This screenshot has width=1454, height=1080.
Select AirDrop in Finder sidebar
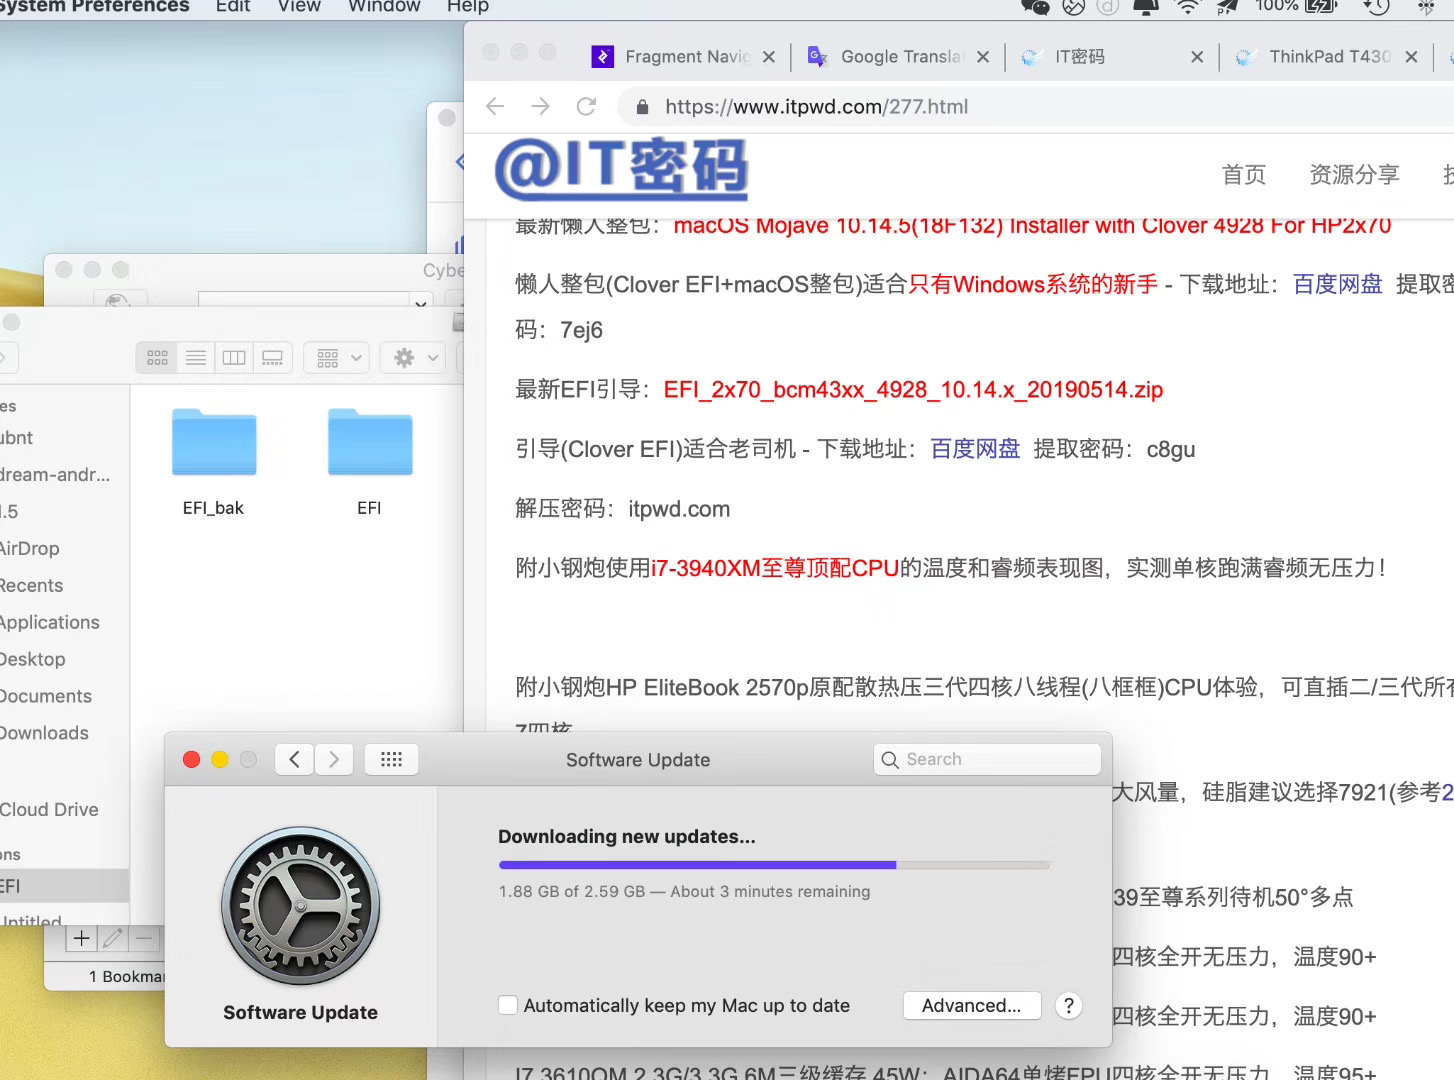click(30, 549)
